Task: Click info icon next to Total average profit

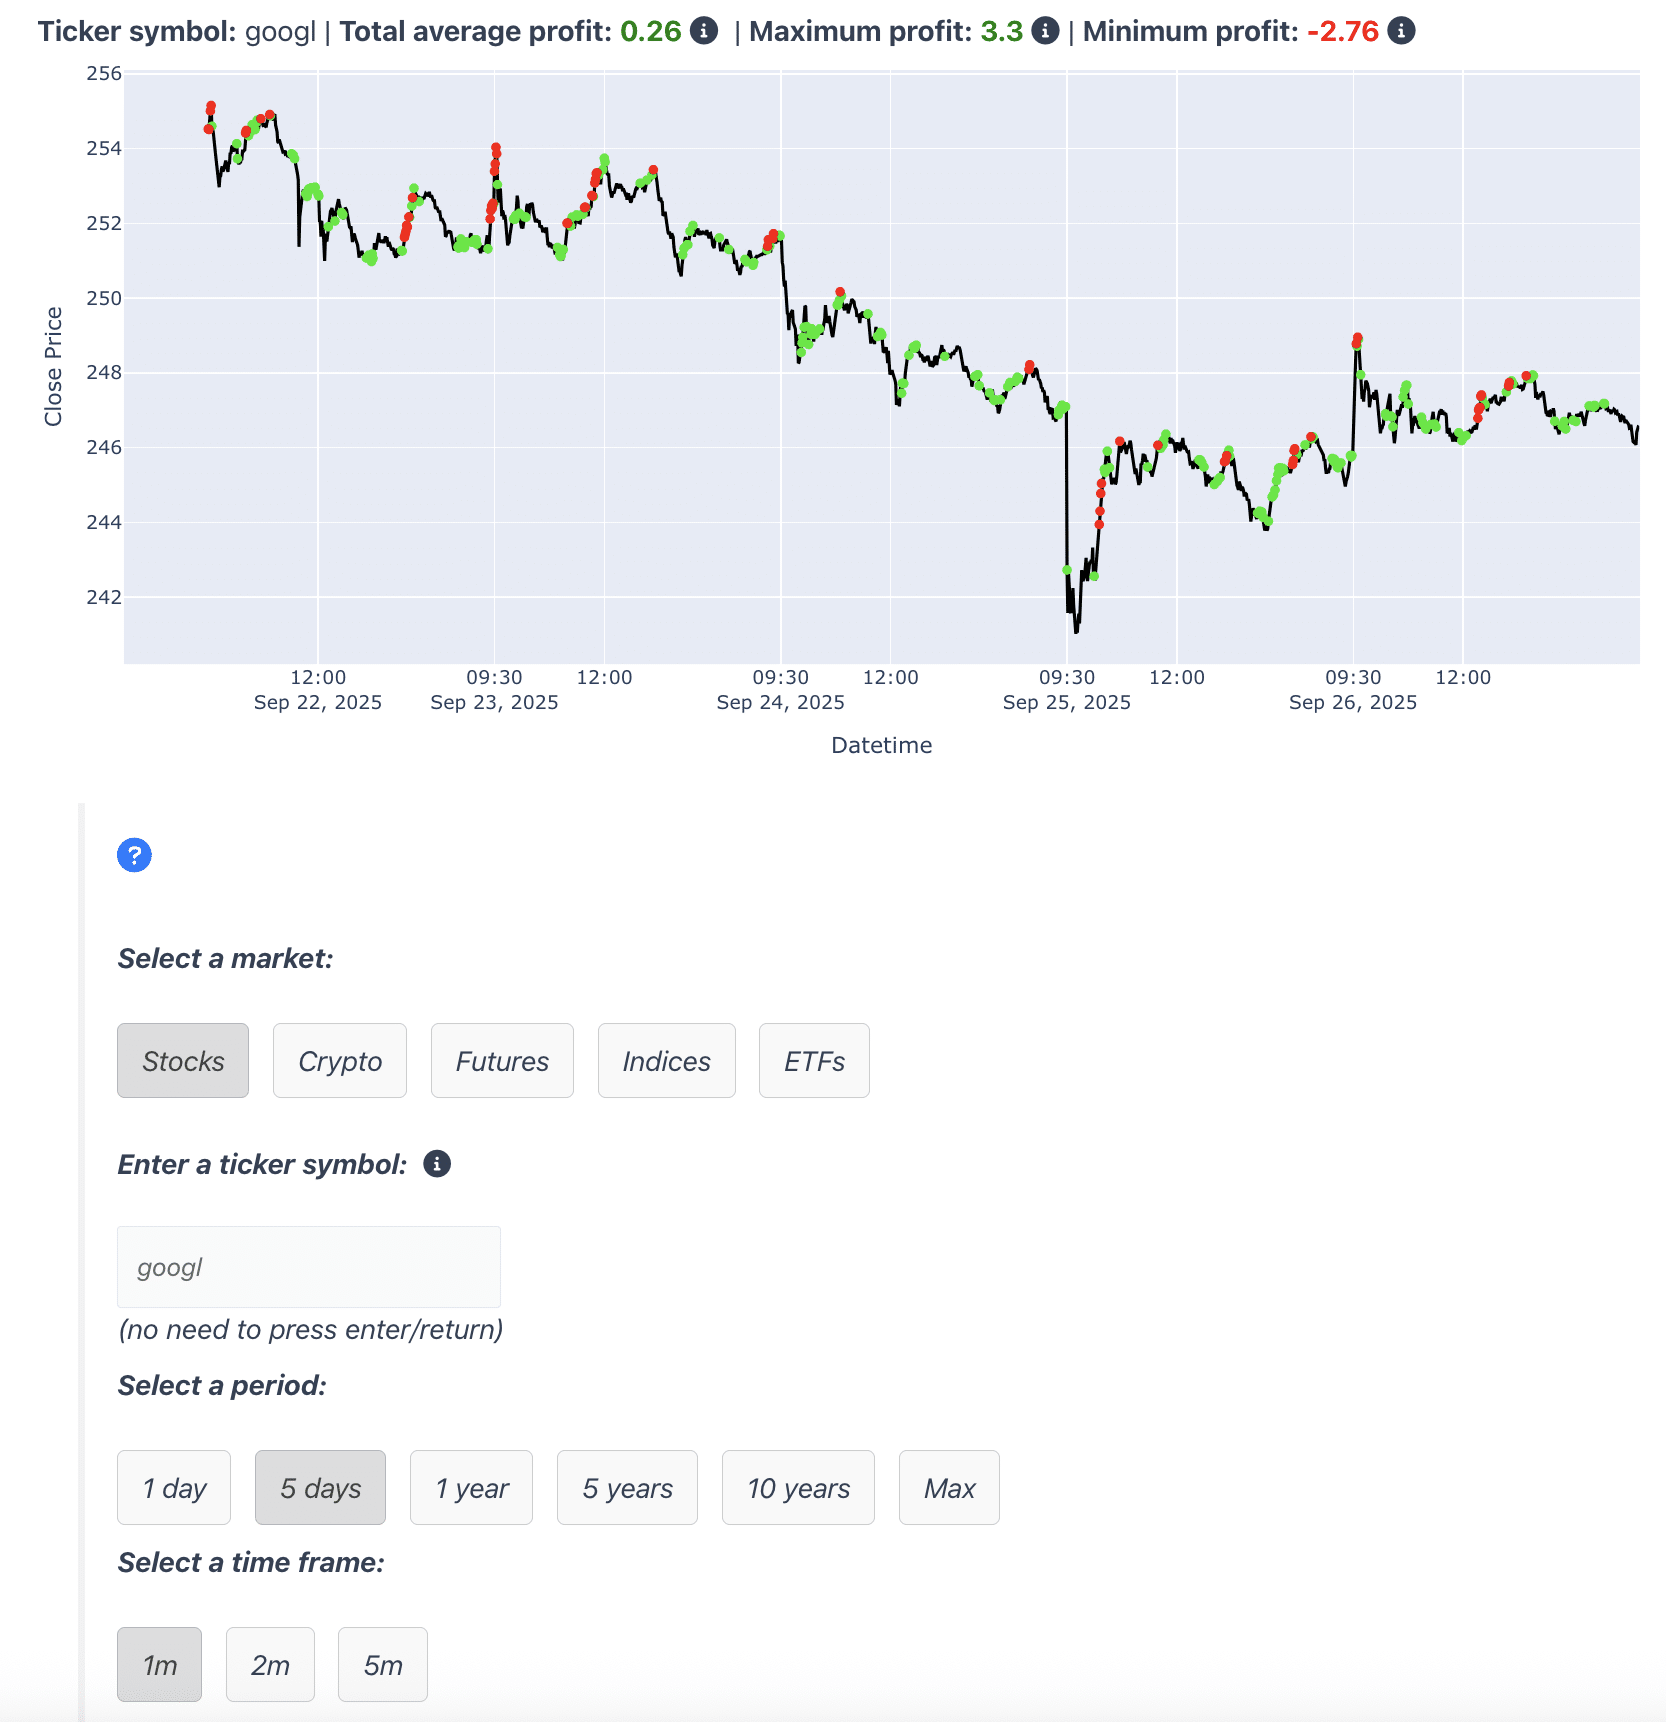Action: tap(704, 31)
